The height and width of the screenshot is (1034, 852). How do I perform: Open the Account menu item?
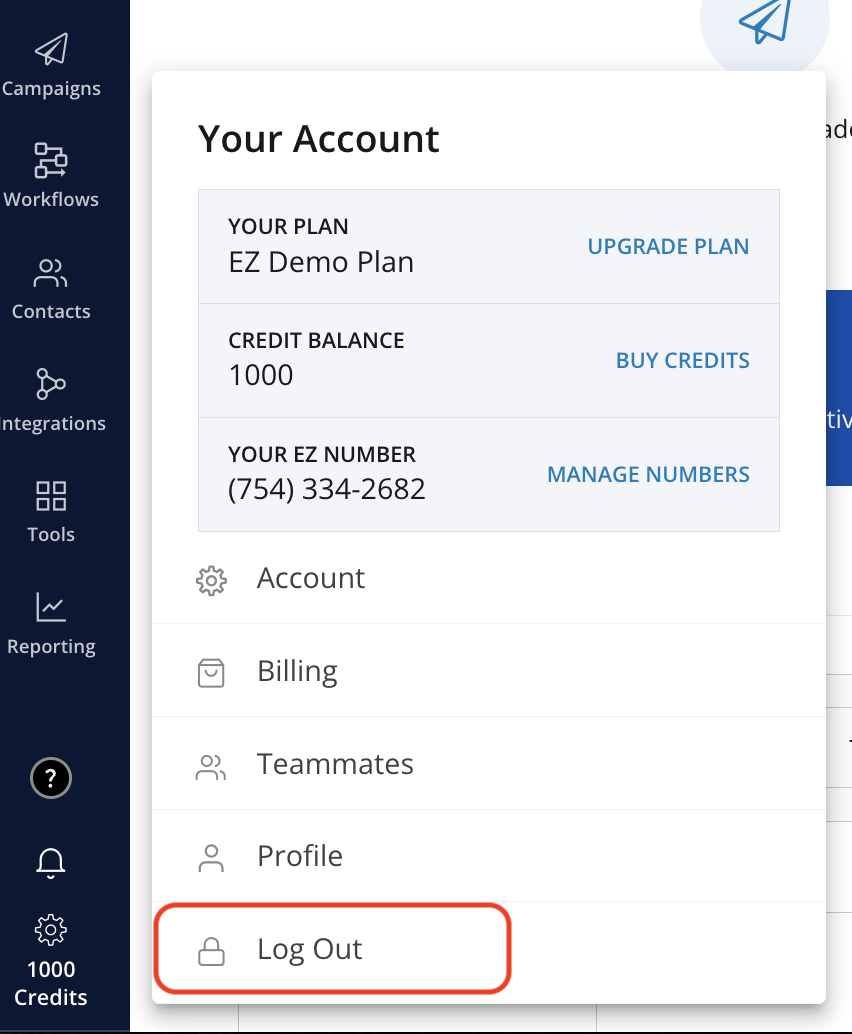click(x=489, y=578)
